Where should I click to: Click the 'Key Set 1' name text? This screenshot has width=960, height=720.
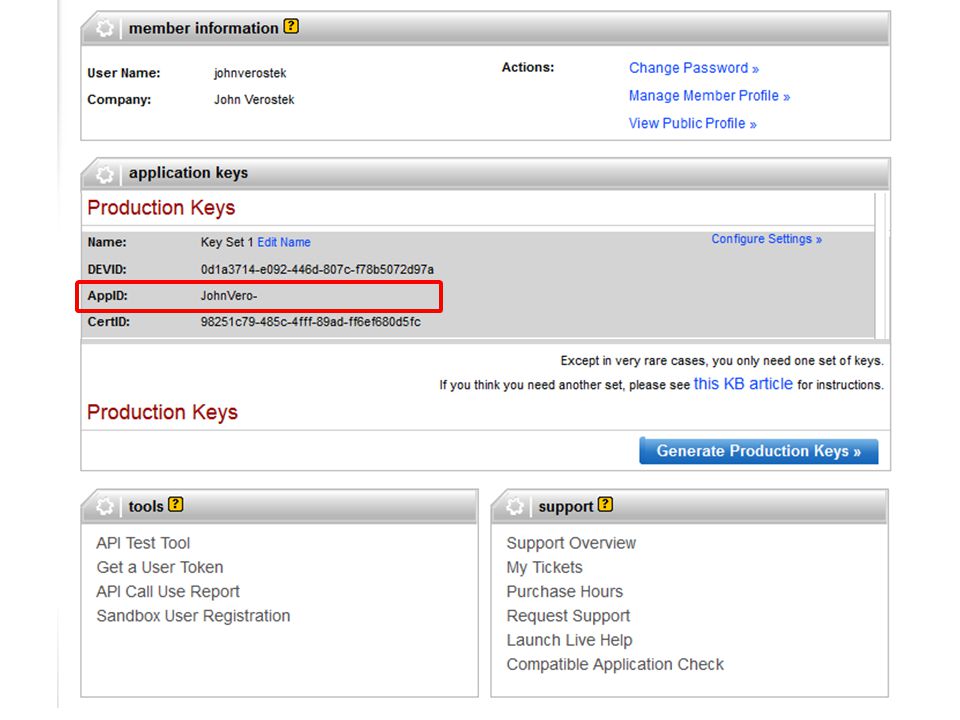pyautogui.click(x=227, y=242)
